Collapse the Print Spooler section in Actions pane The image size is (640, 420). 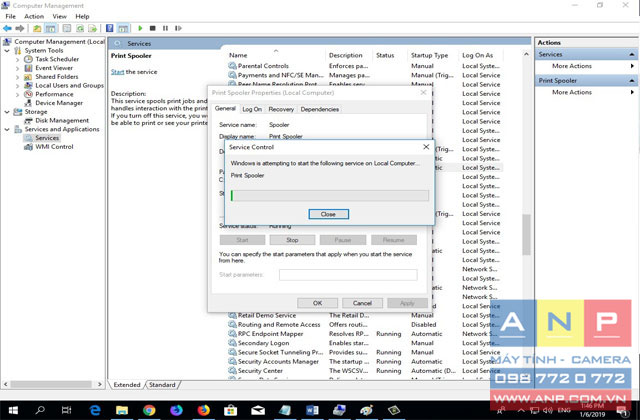[x=631, y=80]
